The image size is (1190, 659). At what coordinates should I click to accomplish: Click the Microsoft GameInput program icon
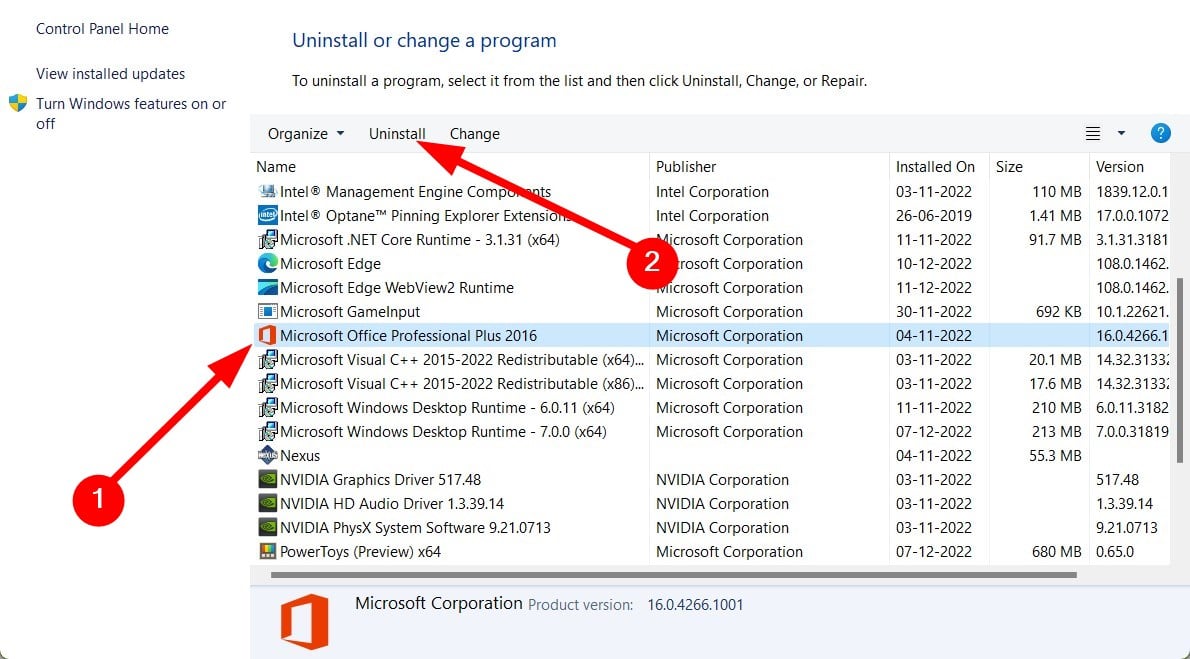point(267,311)
